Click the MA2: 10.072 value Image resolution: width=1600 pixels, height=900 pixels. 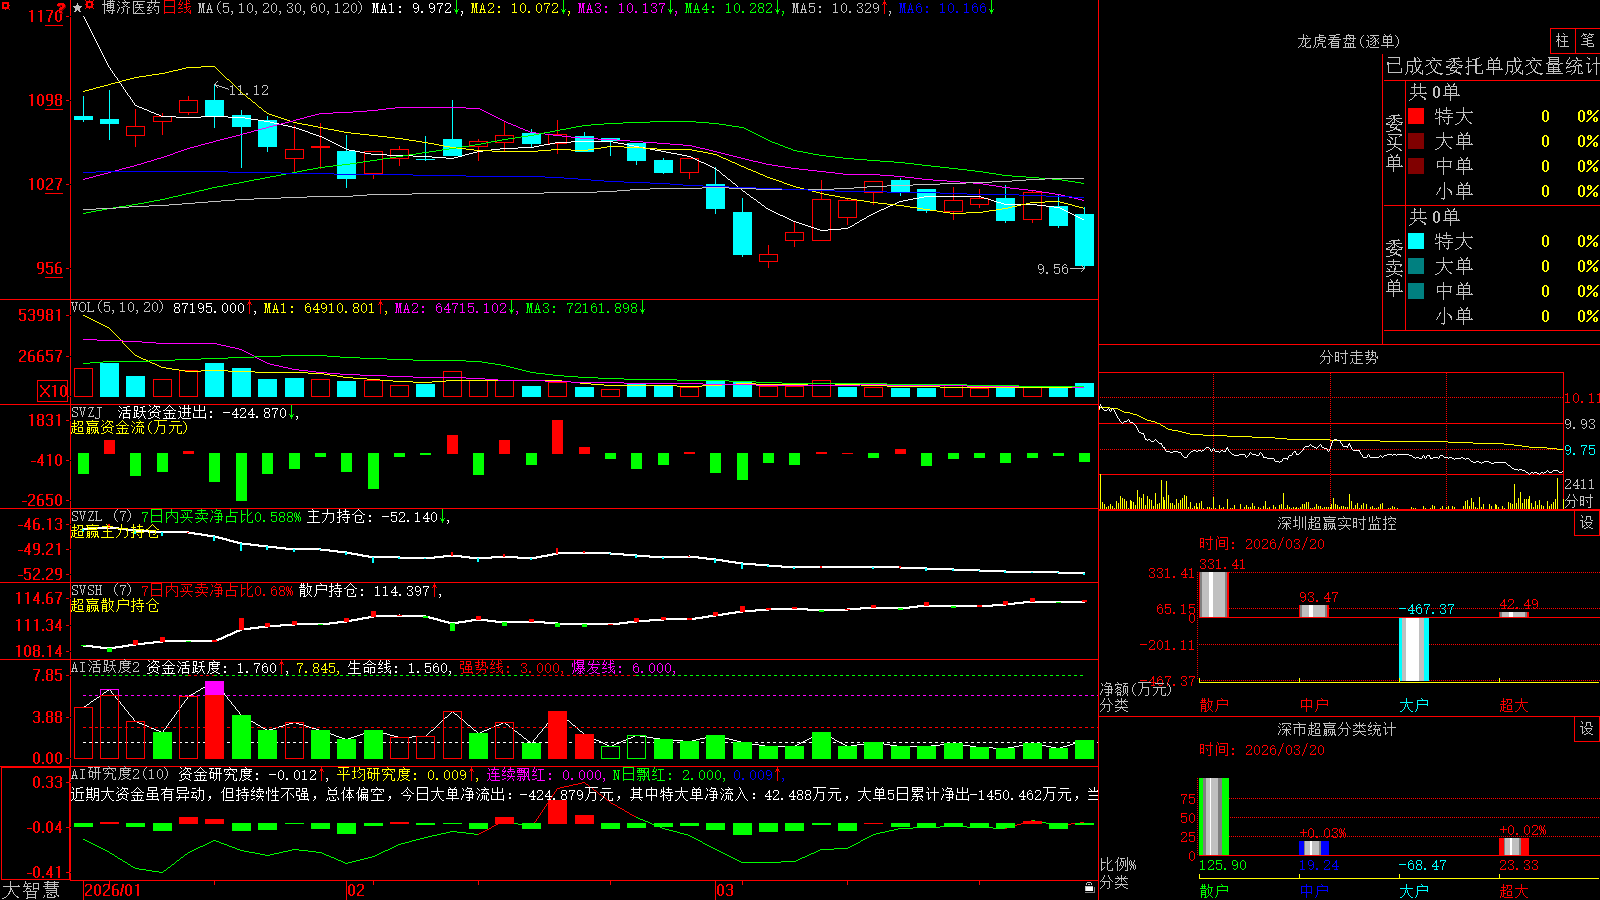519,8
